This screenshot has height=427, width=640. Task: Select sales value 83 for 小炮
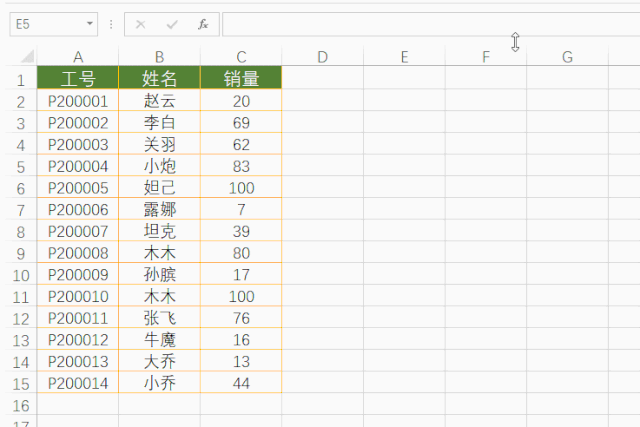[241, 165]
